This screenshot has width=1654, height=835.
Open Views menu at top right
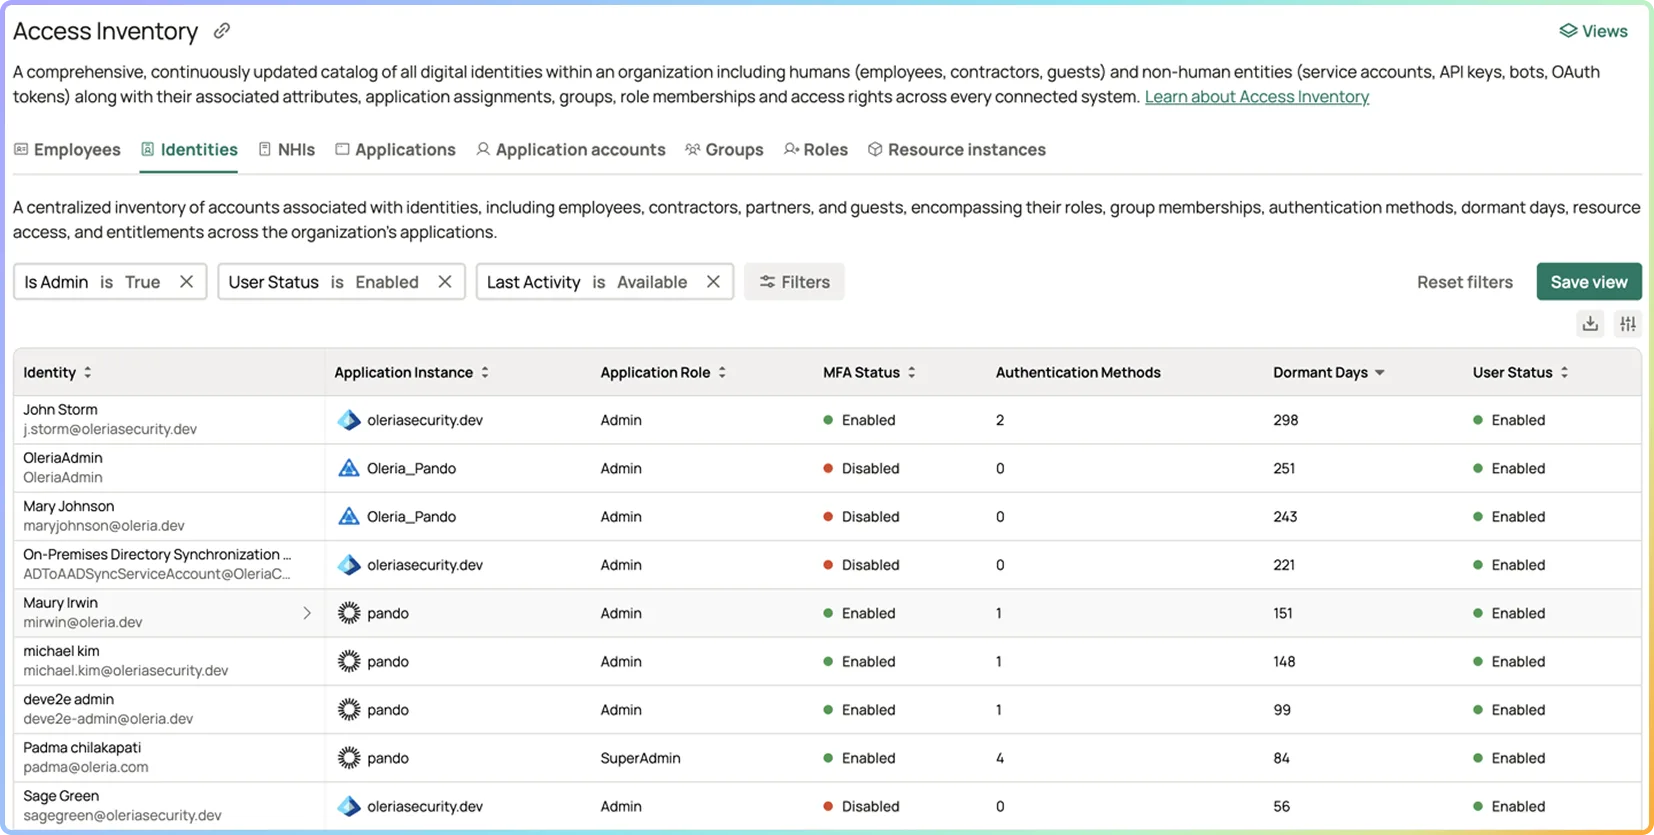pos(1593,31)
